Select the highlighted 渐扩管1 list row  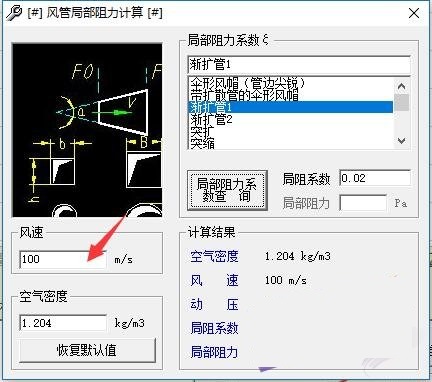click(291, 107)
